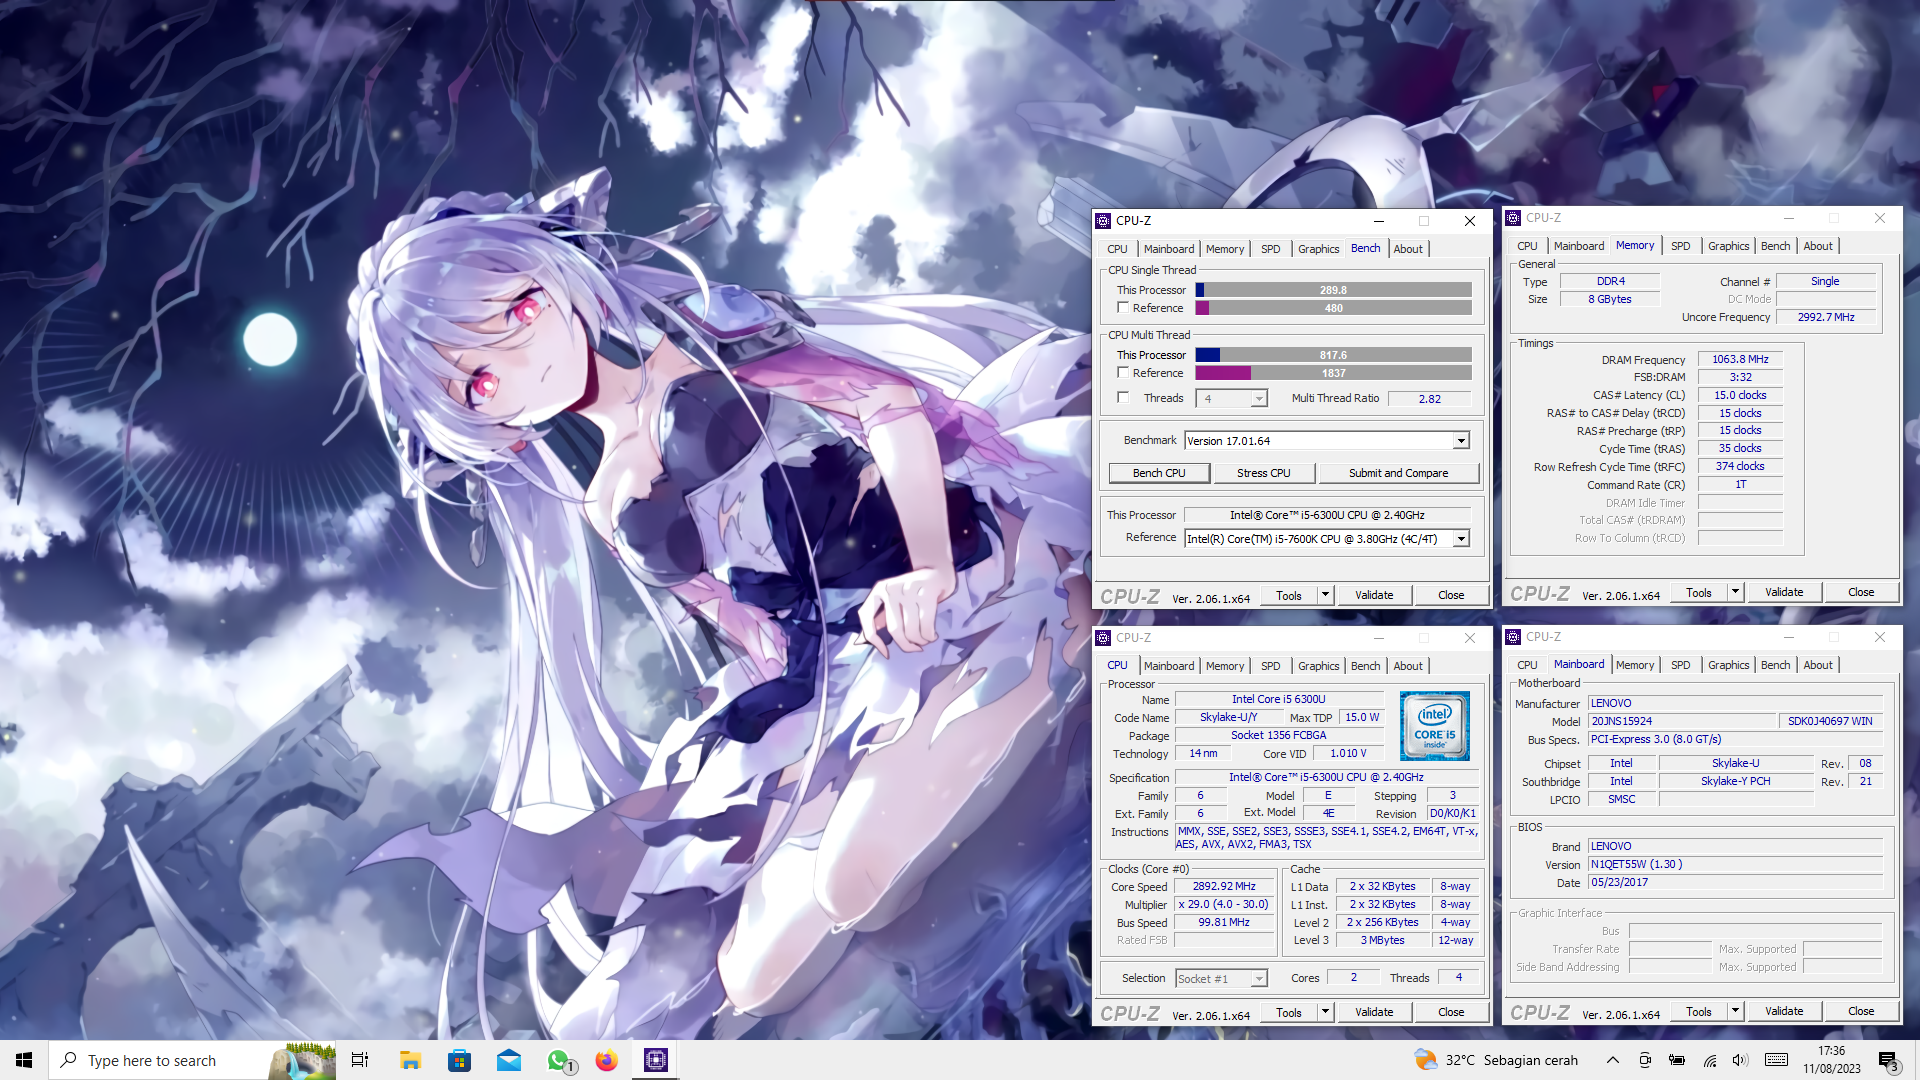Screen dimensions: 1920x1080
Task: Open Task View from the taskbar
Action: point(360,1060)
